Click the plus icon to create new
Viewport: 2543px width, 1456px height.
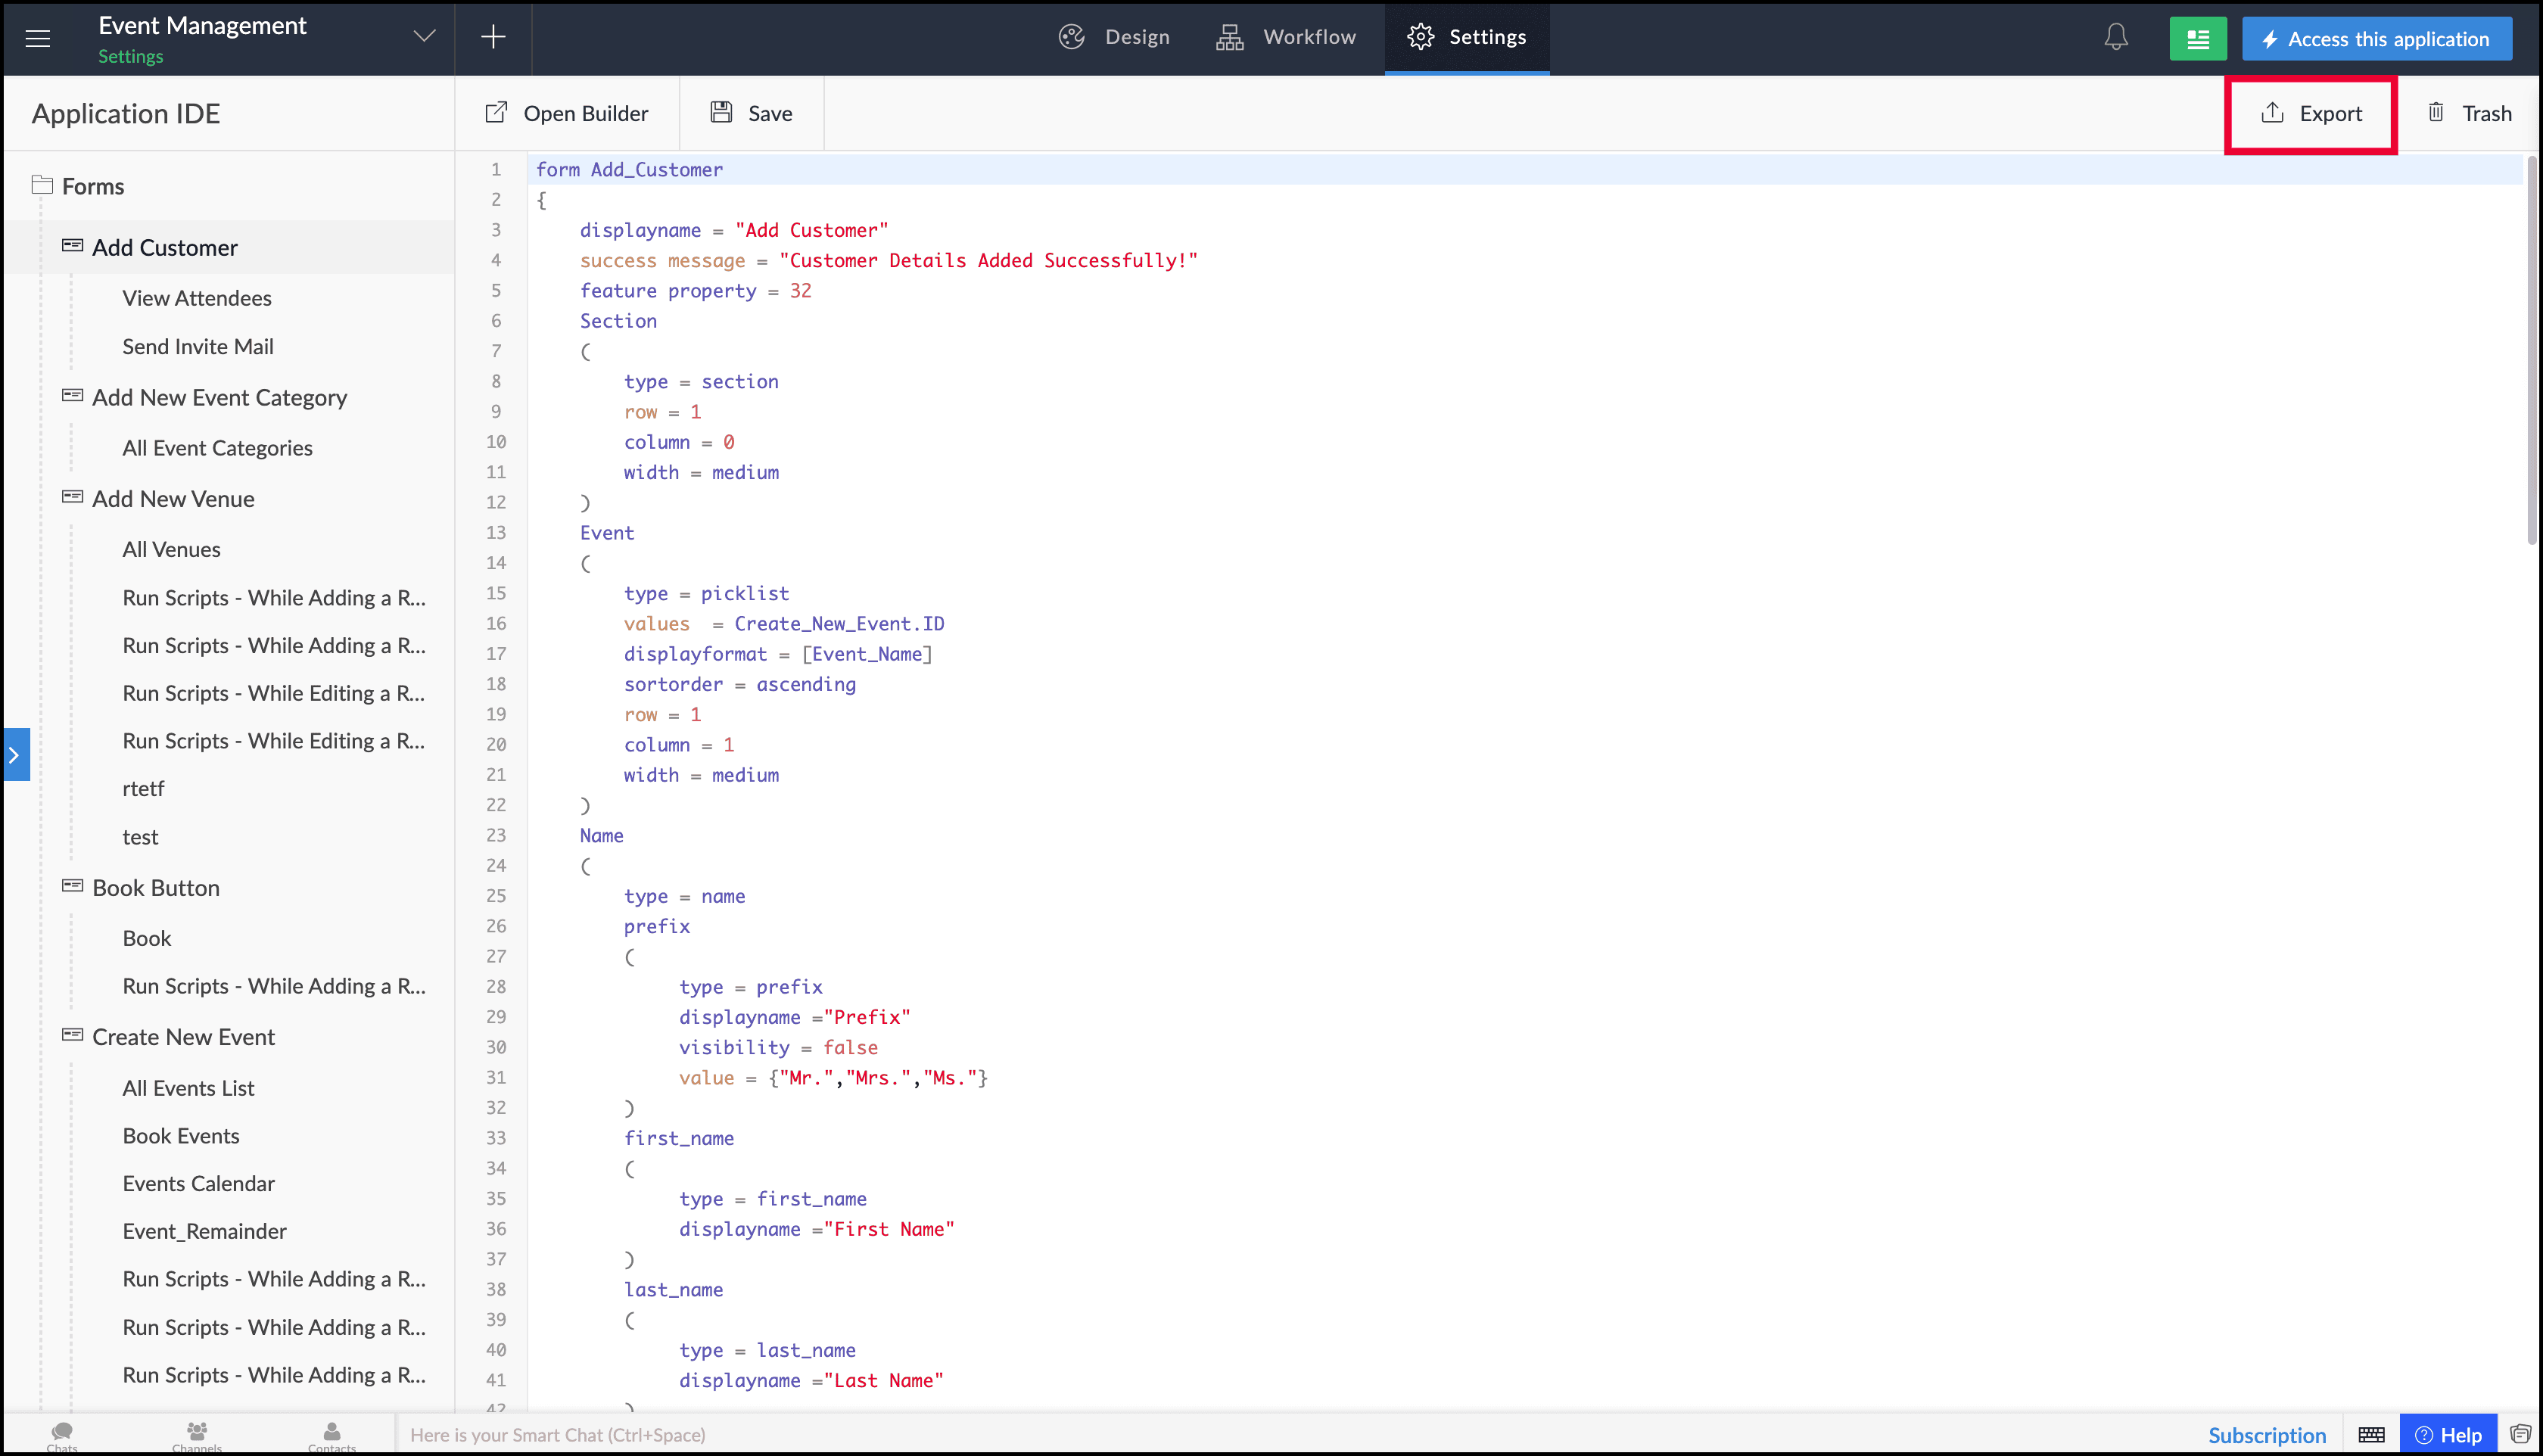click(493, 38)
